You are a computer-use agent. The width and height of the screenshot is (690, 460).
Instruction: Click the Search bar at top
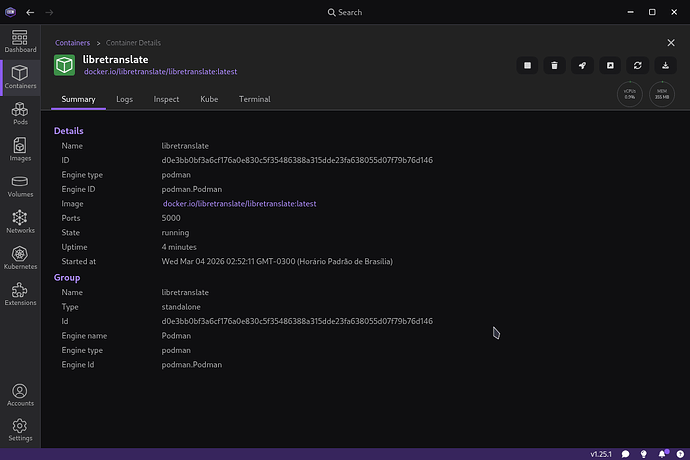pos(345,12)
